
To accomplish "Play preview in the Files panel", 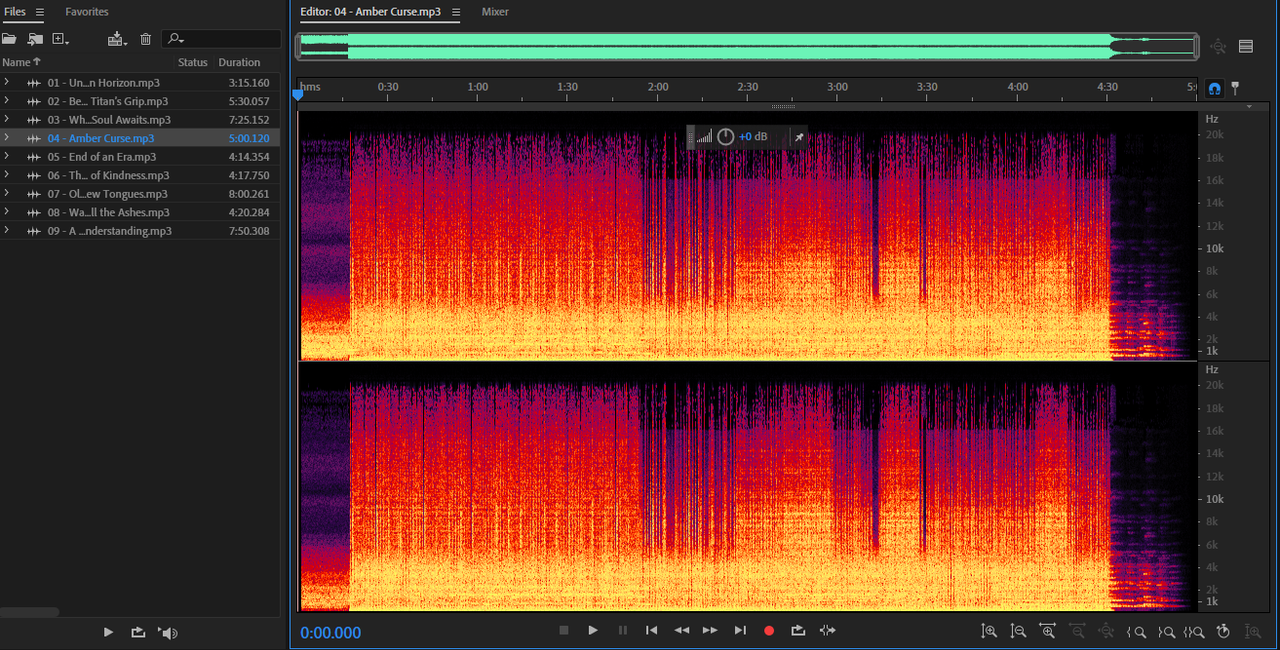I will point(109,632).
